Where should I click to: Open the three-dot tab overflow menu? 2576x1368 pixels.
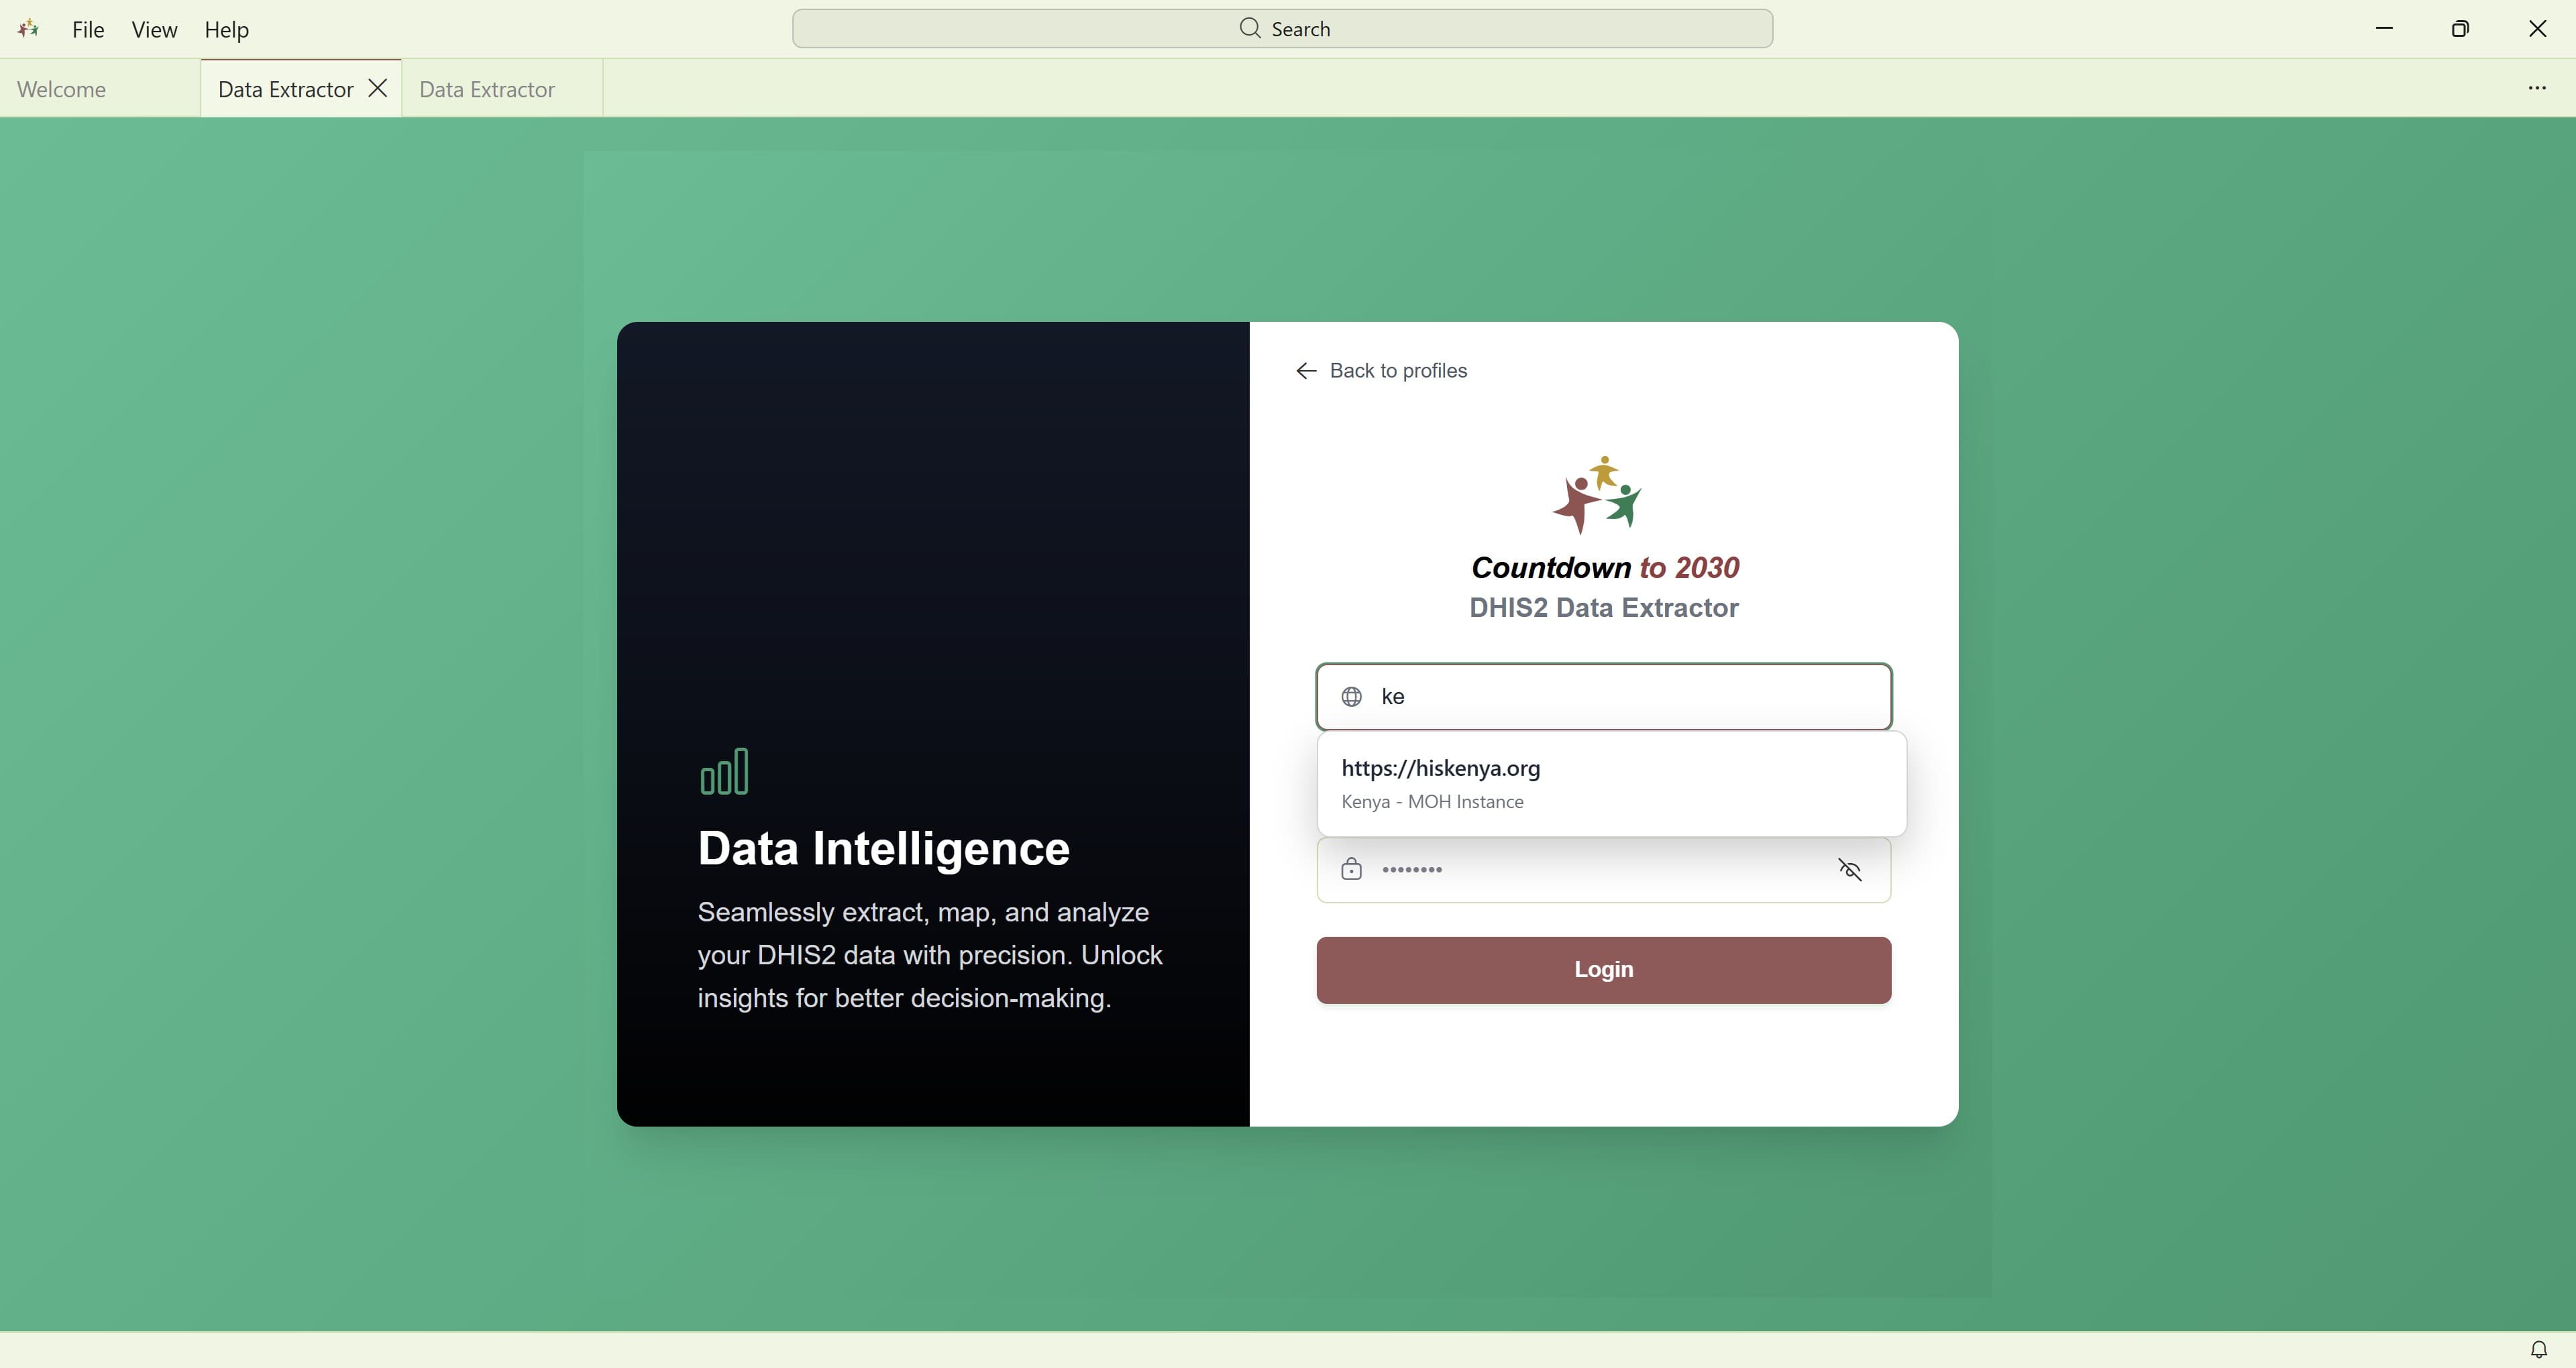(x=2537, y=88)
